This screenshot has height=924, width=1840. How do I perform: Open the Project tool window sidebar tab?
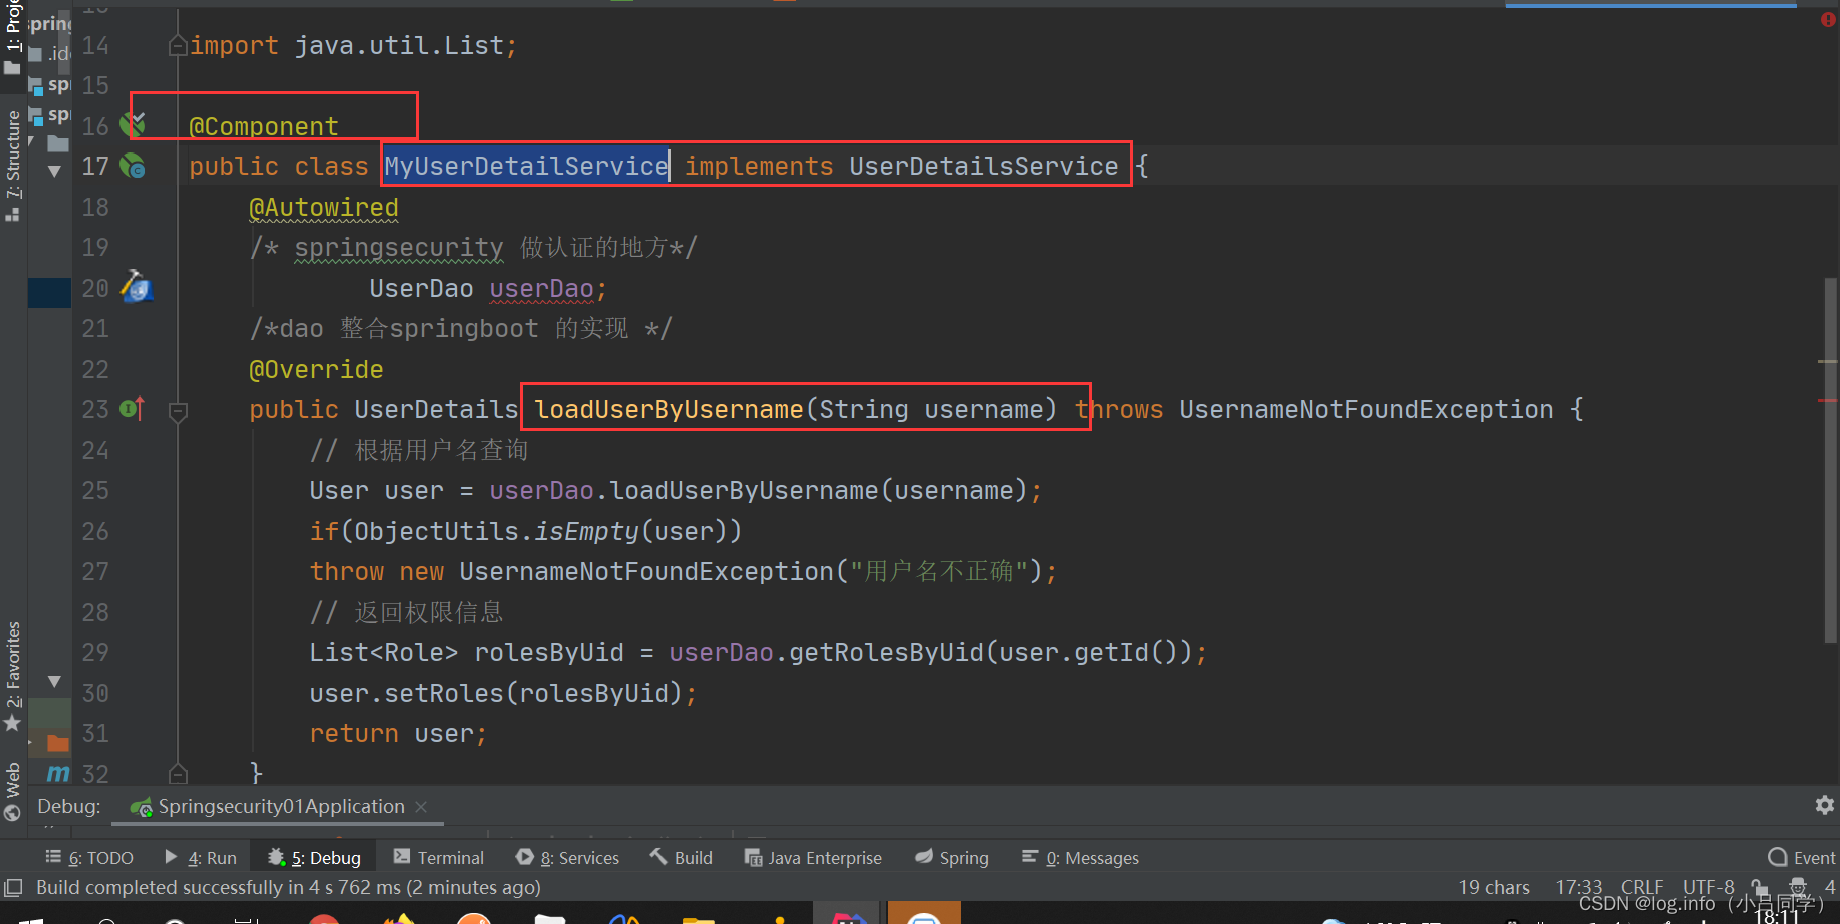point(13,36)
